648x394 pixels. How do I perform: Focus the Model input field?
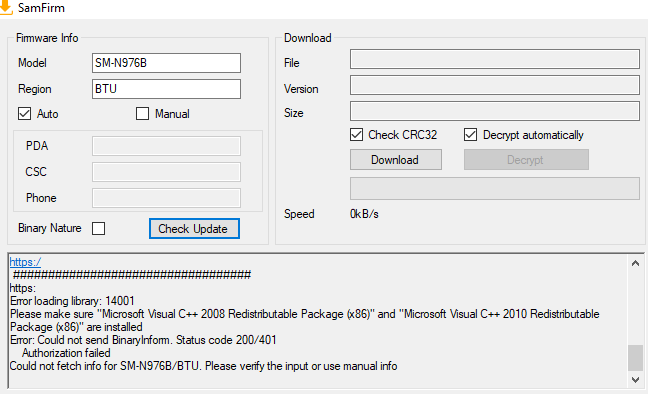[166, 63]
